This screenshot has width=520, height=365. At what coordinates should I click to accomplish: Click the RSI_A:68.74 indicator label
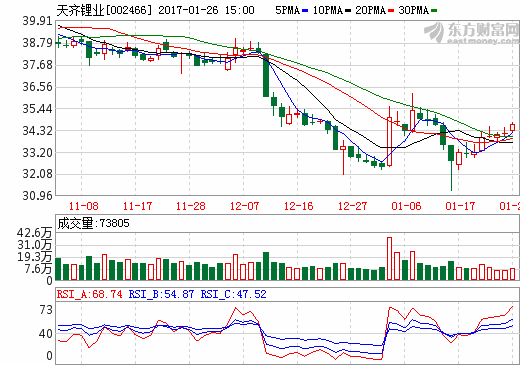pyautogui.click(x=90, y=294)
